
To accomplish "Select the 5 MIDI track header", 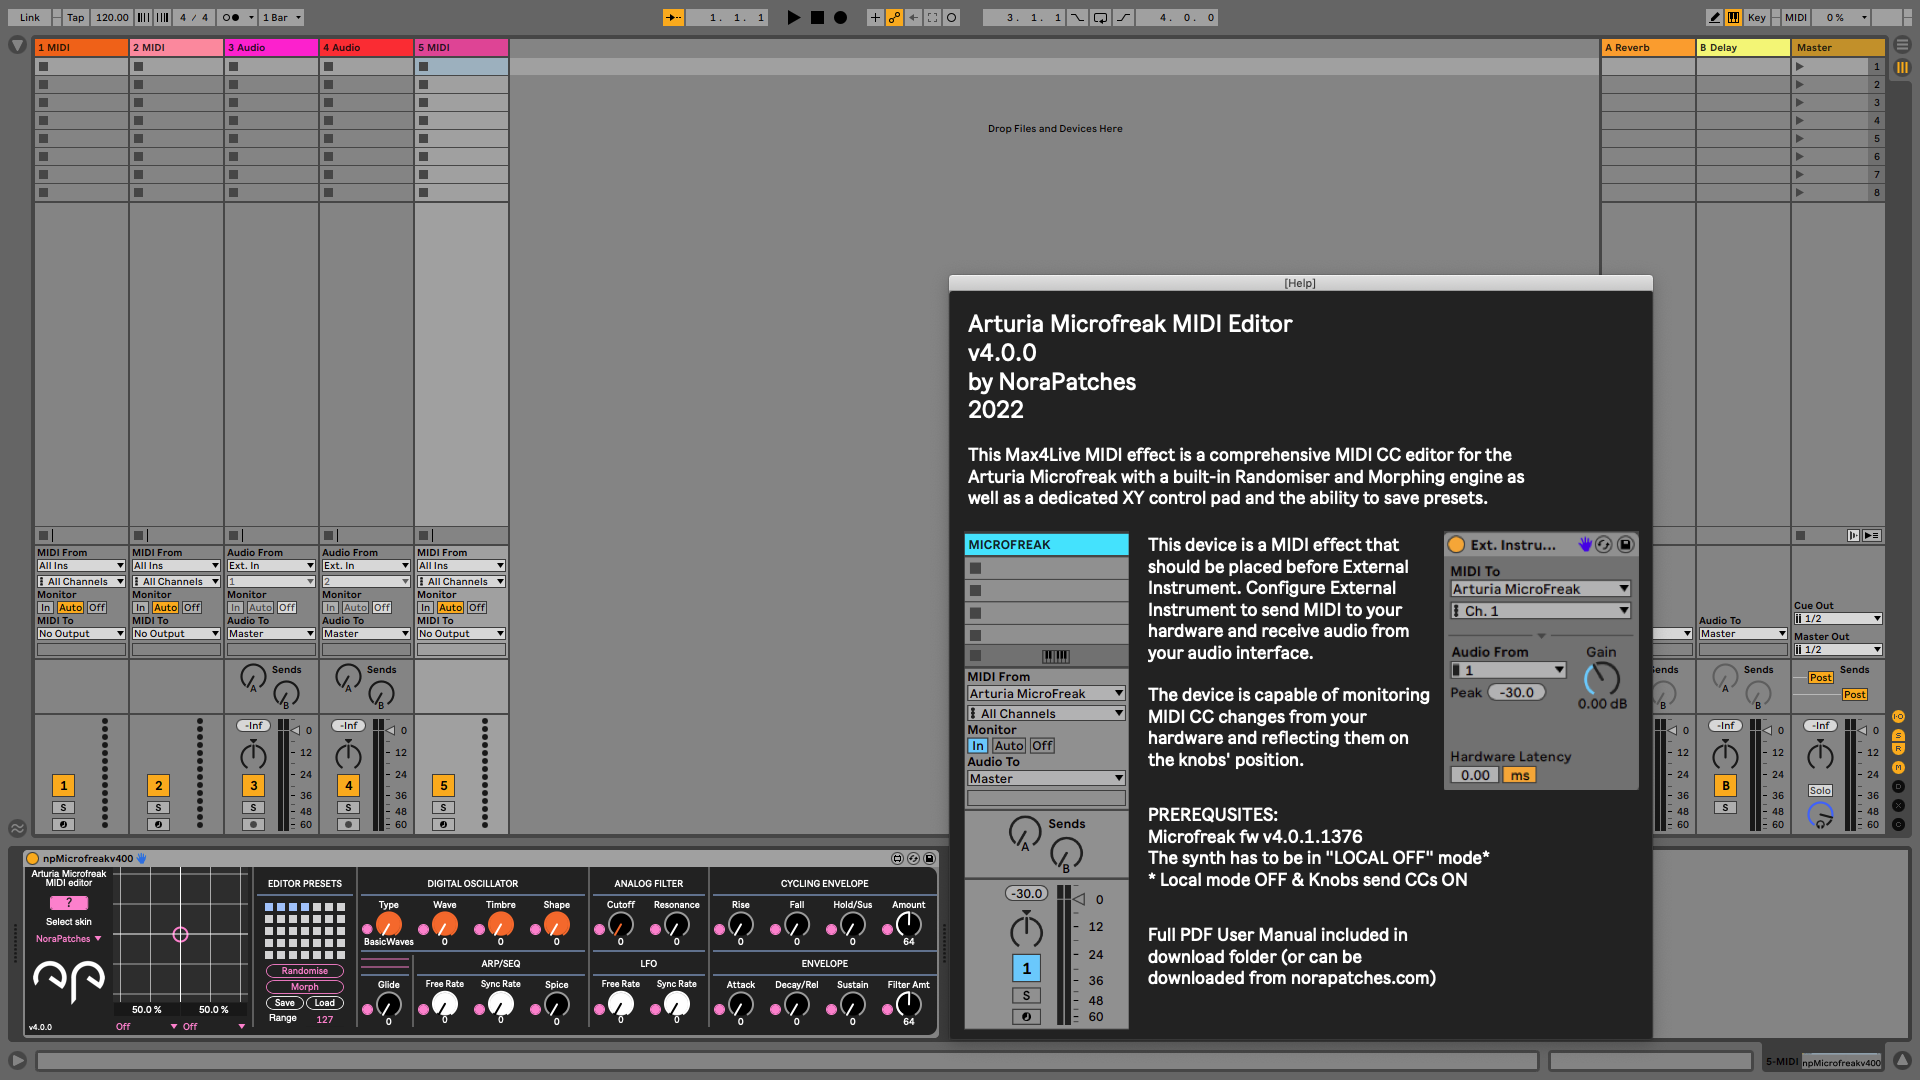I will (461, 47).
